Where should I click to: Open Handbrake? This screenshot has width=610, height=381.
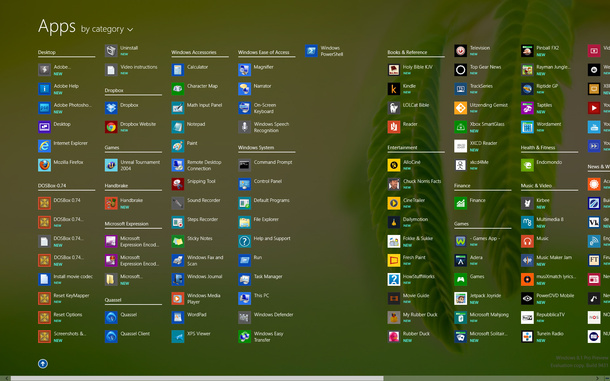tap(124, 204)
